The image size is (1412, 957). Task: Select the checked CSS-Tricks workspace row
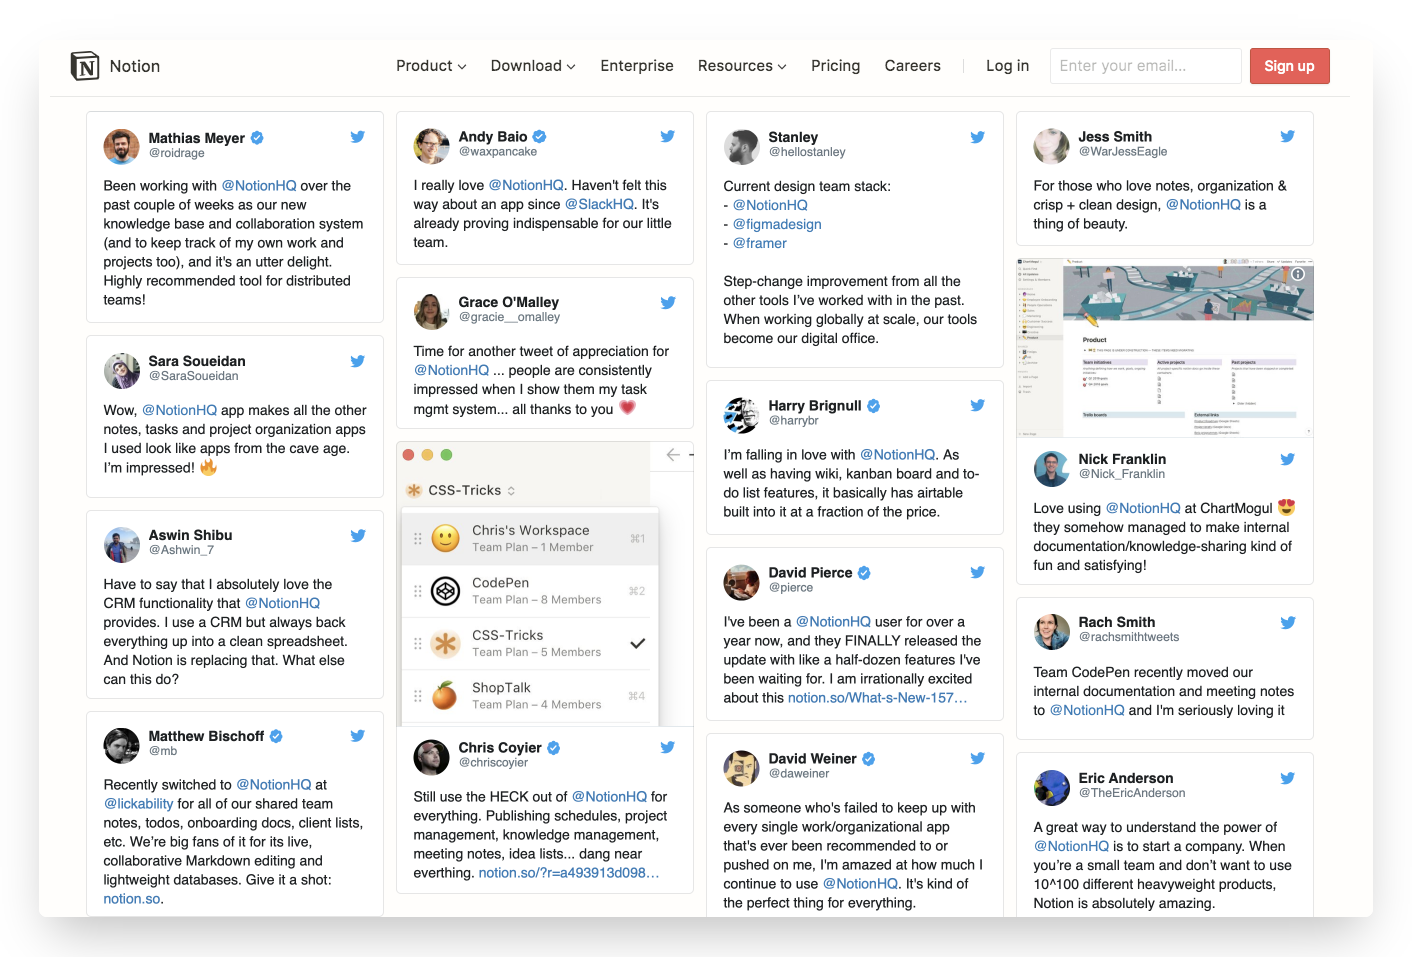pos(530,643)
